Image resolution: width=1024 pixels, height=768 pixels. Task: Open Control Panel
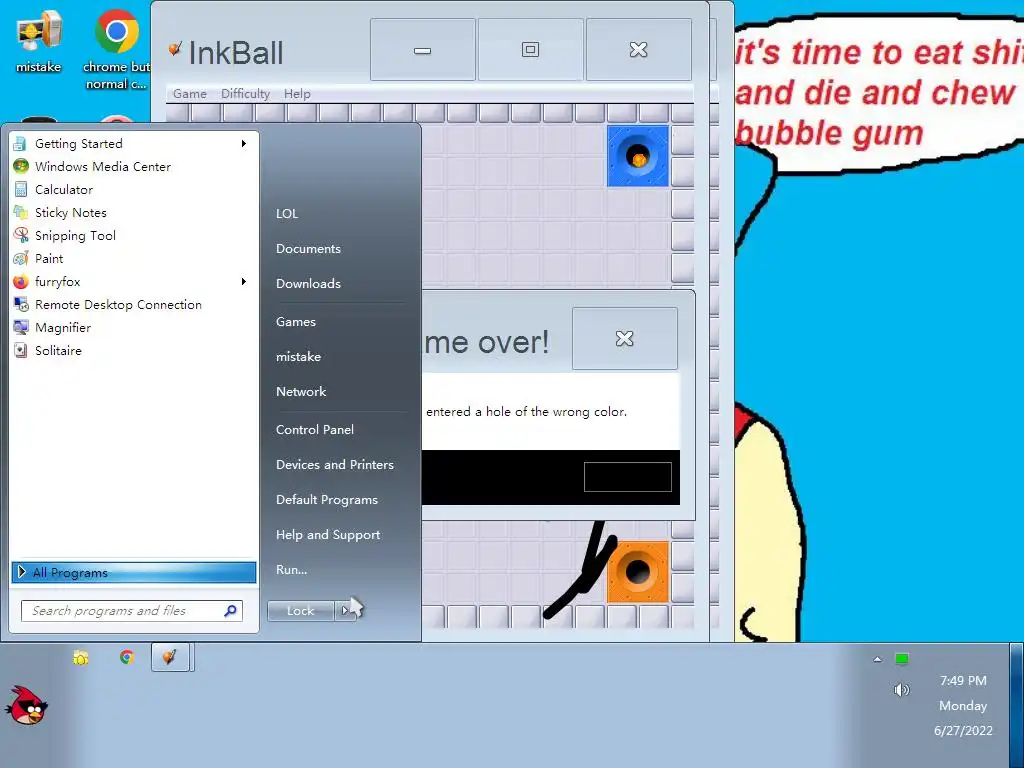pos(315,430)
